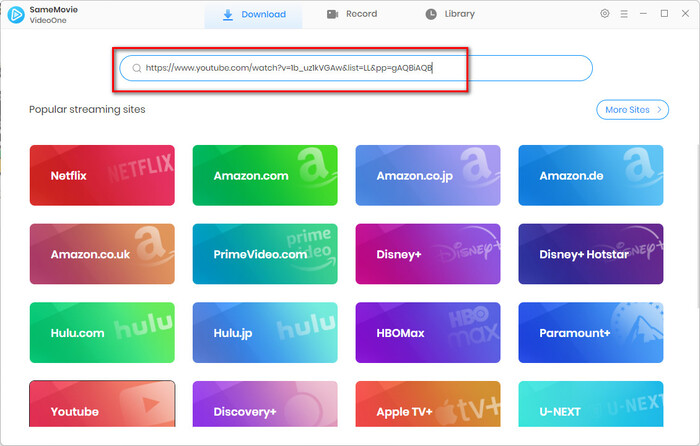Image resolution: width=700 pixels, height=446 pixels.
Task: Go to the Library tab
Action: (x=450, y=15)
